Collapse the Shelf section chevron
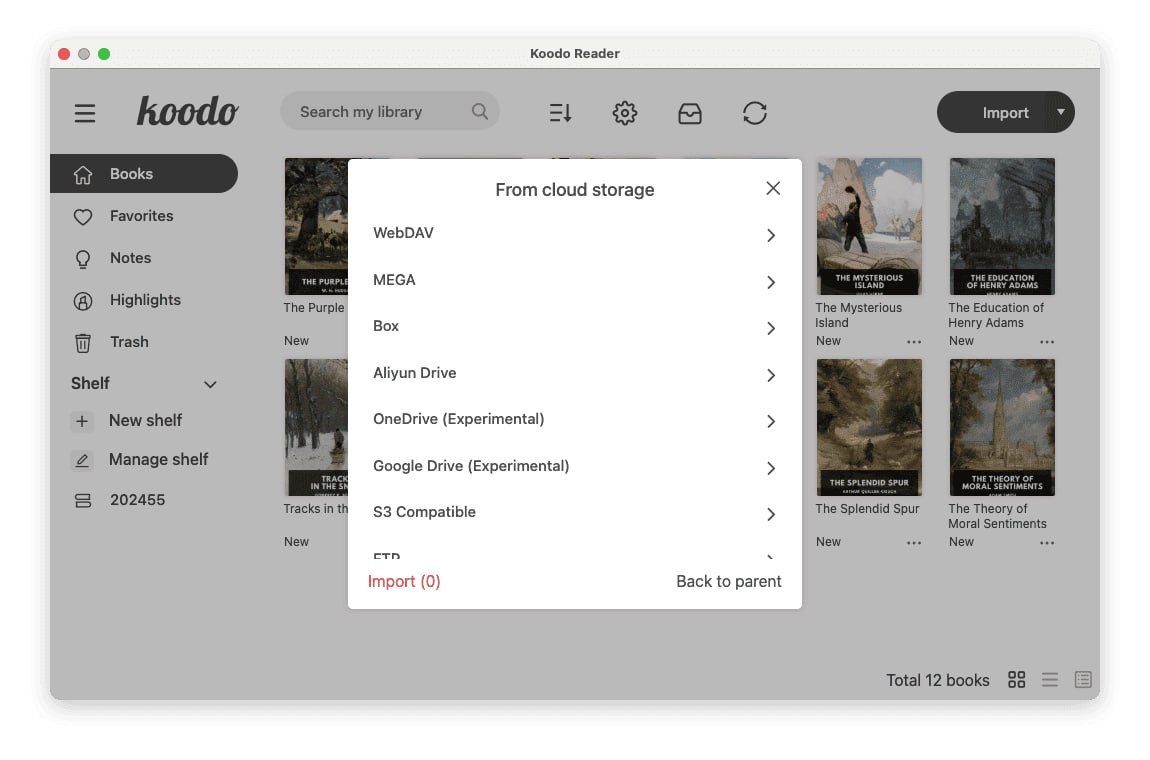This screenshot has width=1150, height=760. click(210, 384)
